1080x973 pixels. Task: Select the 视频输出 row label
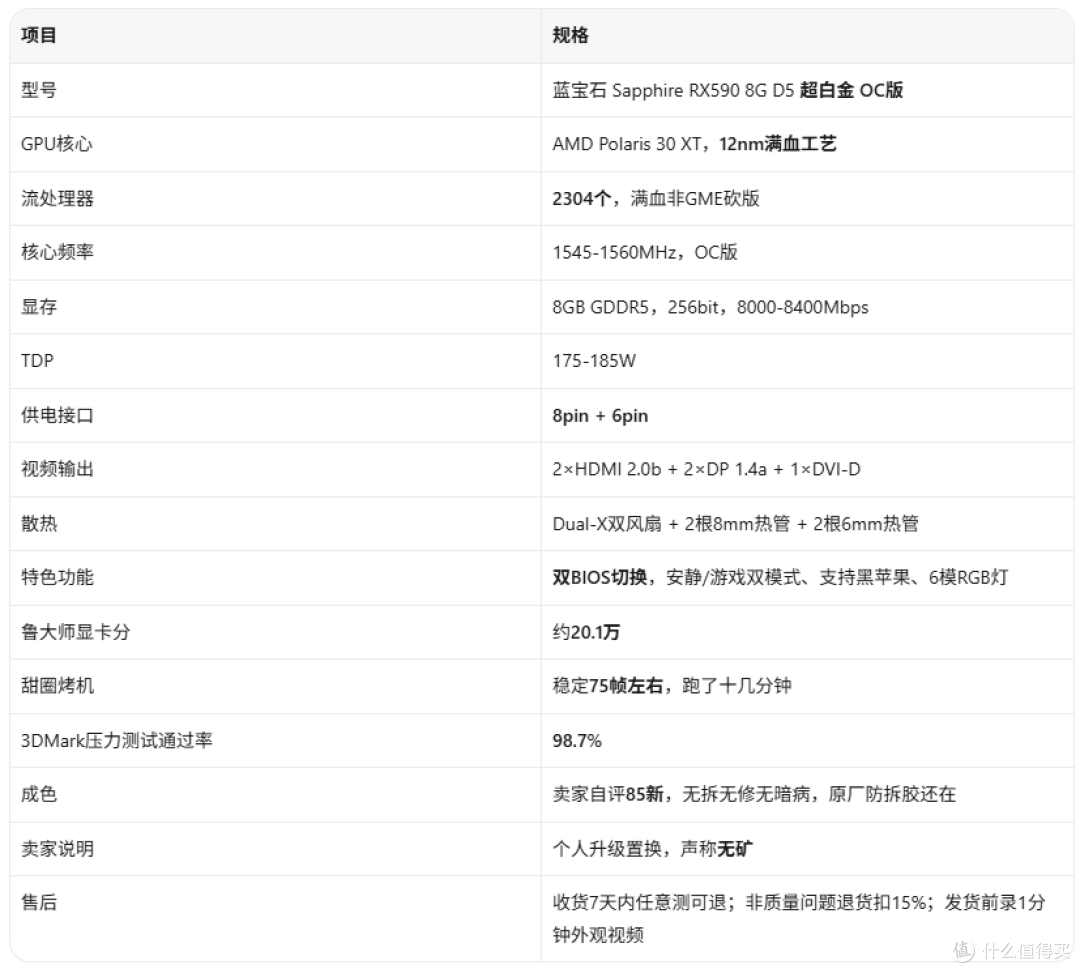point(57,469)
